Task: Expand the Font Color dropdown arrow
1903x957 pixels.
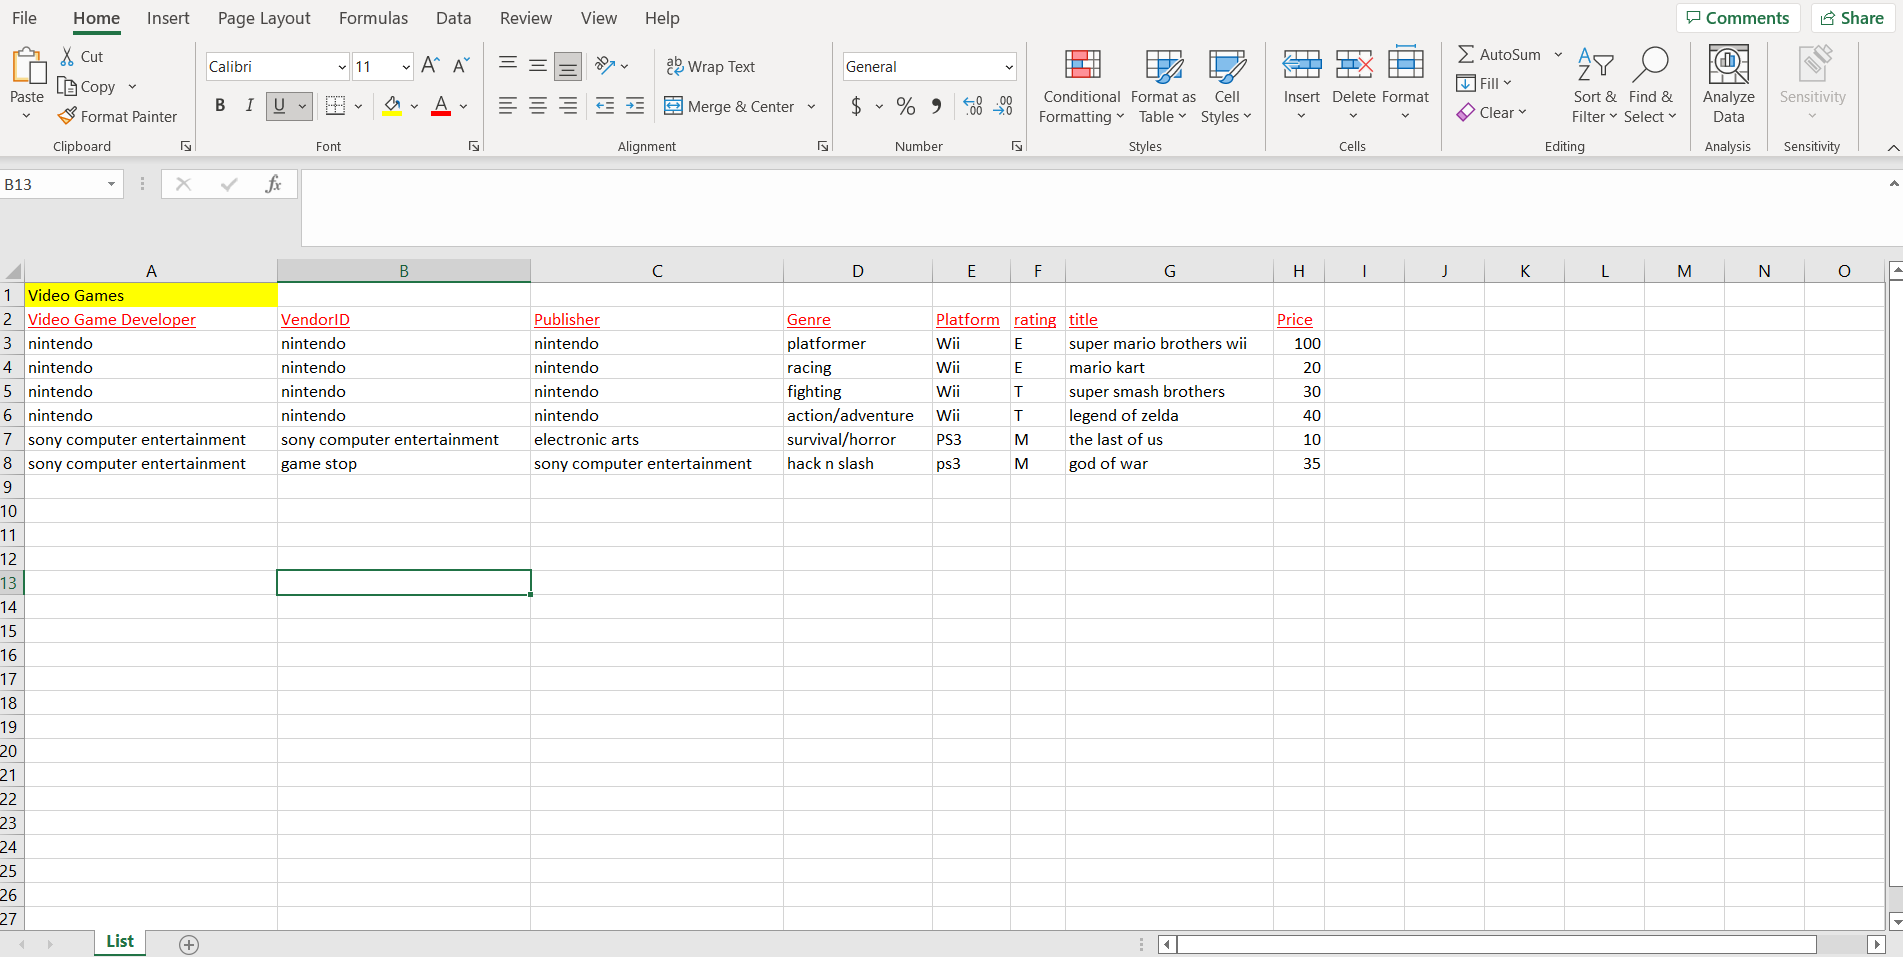Action: click(462, 106)
